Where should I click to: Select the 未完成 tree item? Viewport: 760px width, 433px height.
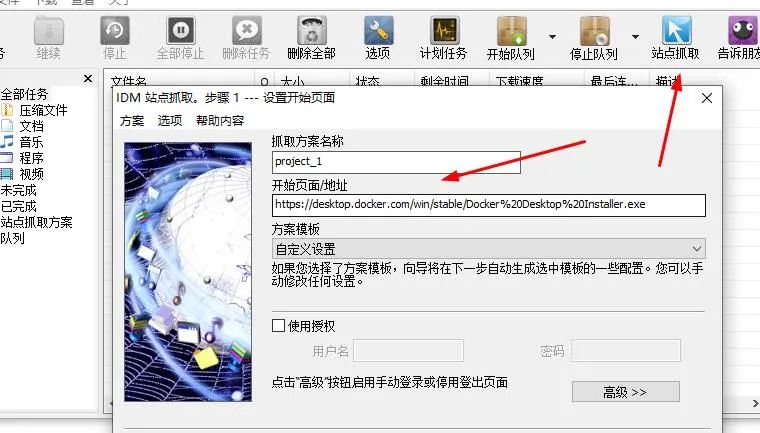(x=18, y=190)
